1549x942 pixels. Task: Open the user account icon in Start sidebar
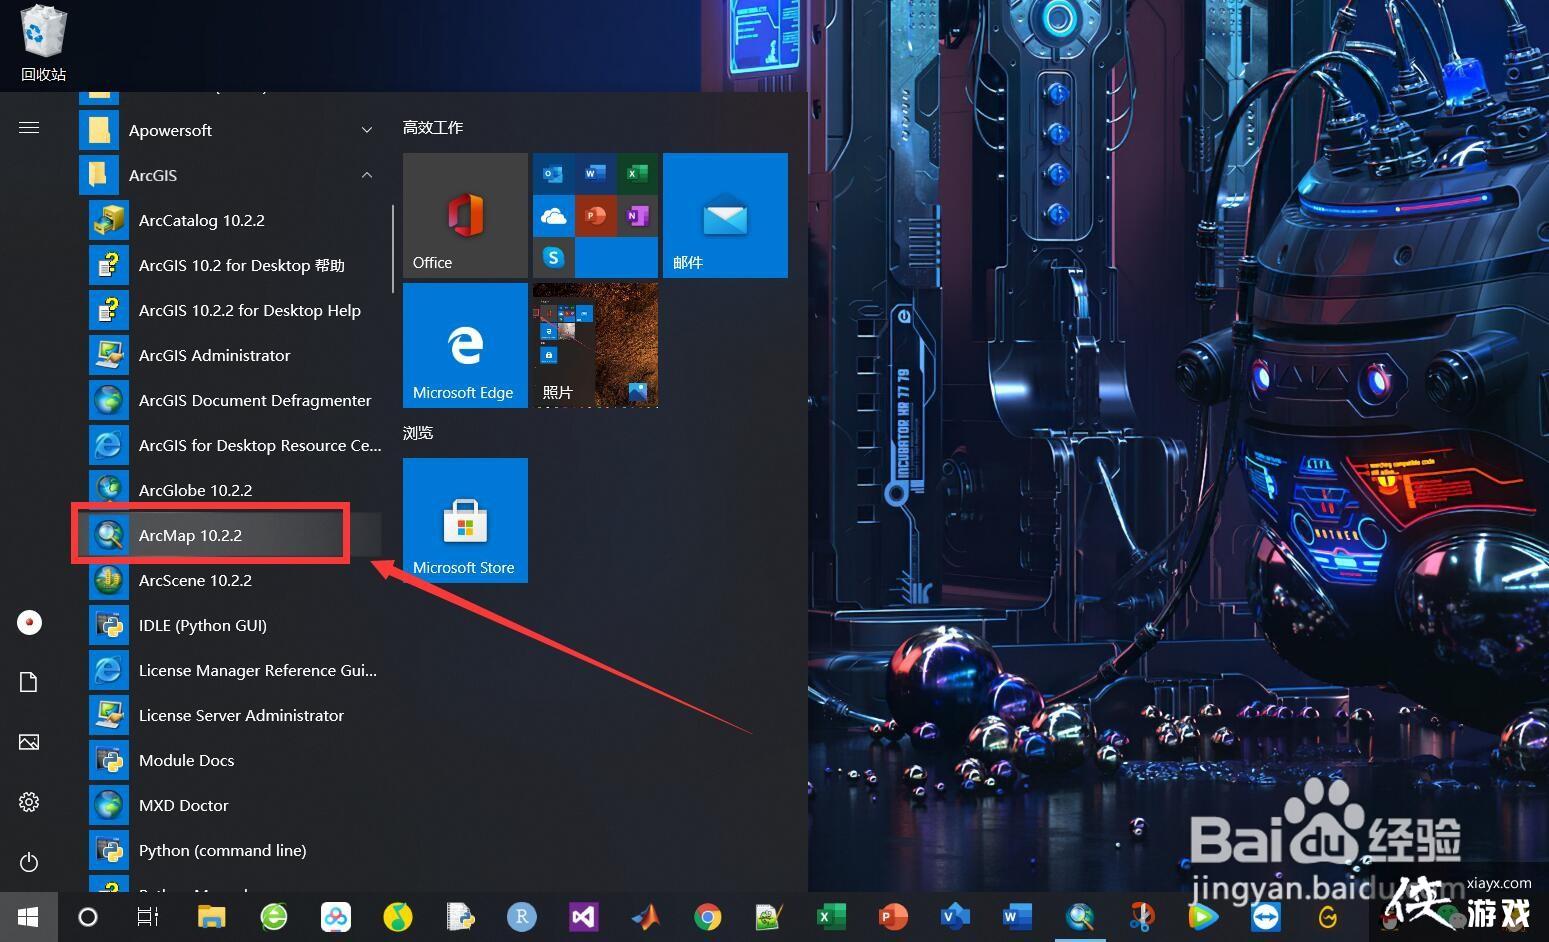[x=29, y=622]
